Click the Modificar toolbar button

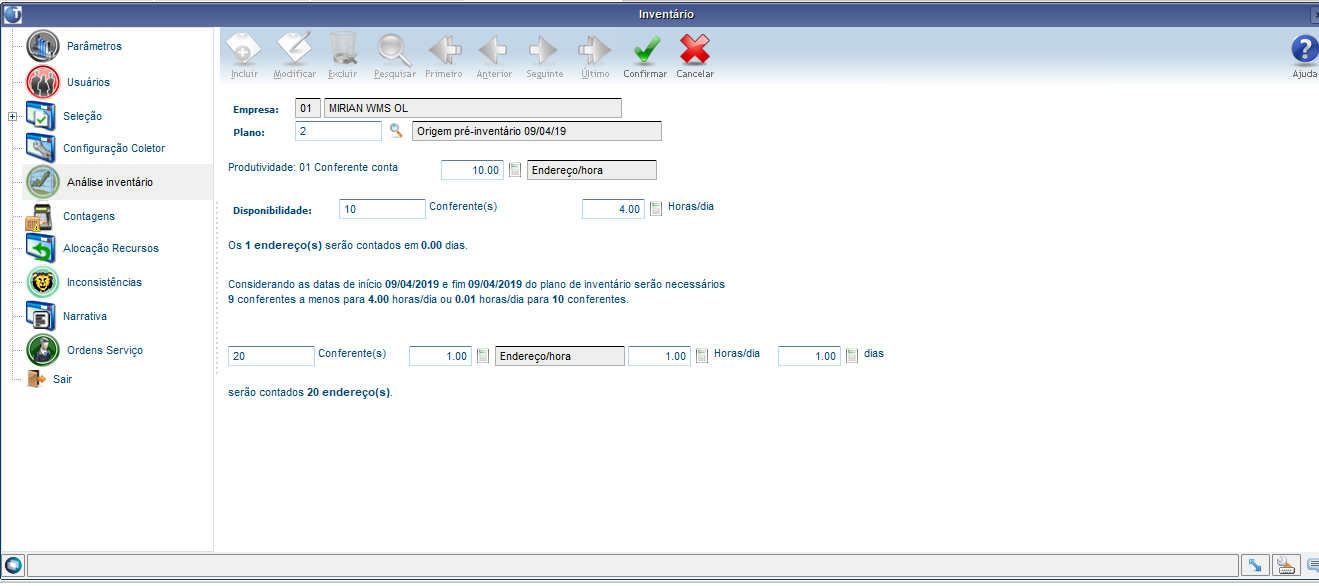295,55
